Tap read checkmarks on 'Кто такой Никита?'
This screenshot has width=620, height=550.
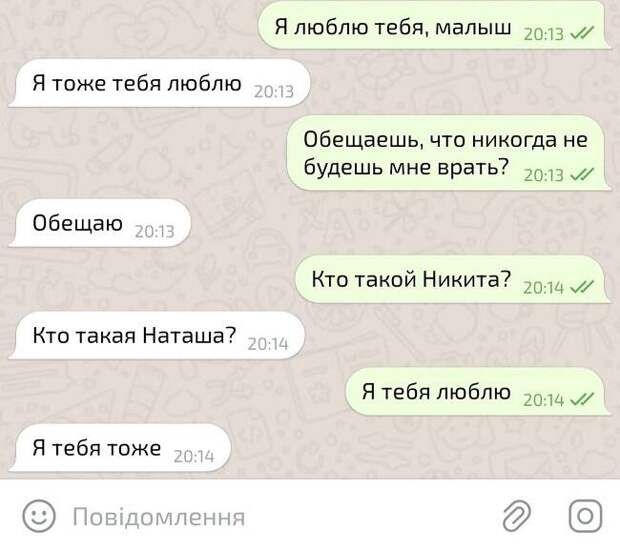(x=582, y=287)
